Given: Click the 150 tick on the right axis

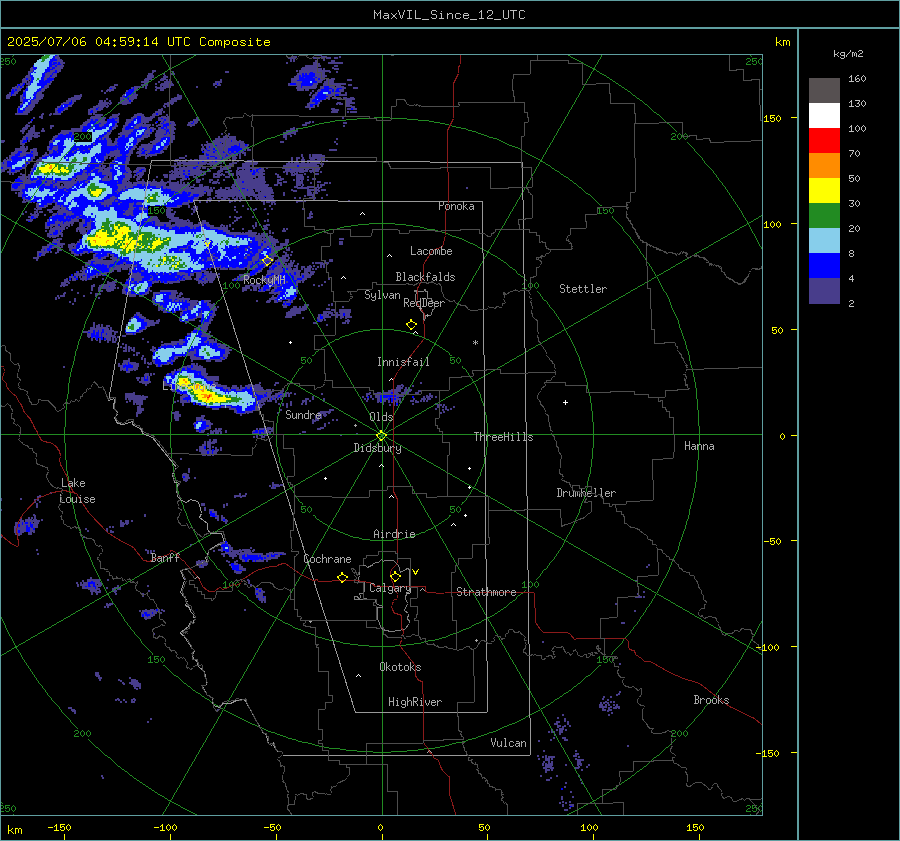Looking at the screenshot, I should (x=772, y=118).
